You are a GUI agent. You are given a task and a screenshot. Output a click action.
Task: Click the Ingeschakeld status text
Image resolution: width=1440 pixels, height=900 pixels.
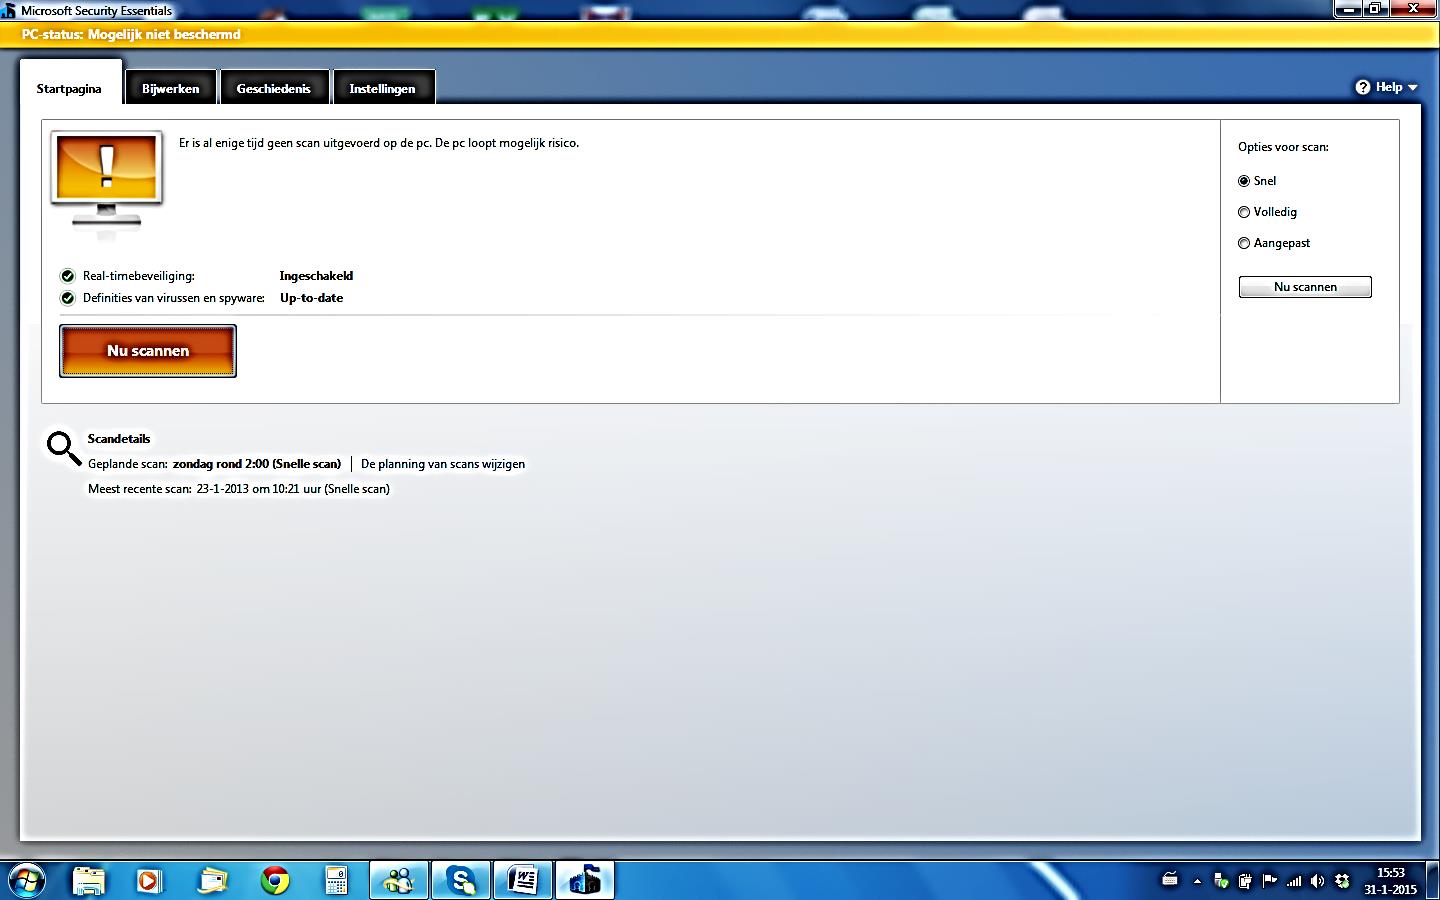tap(316, 276)
